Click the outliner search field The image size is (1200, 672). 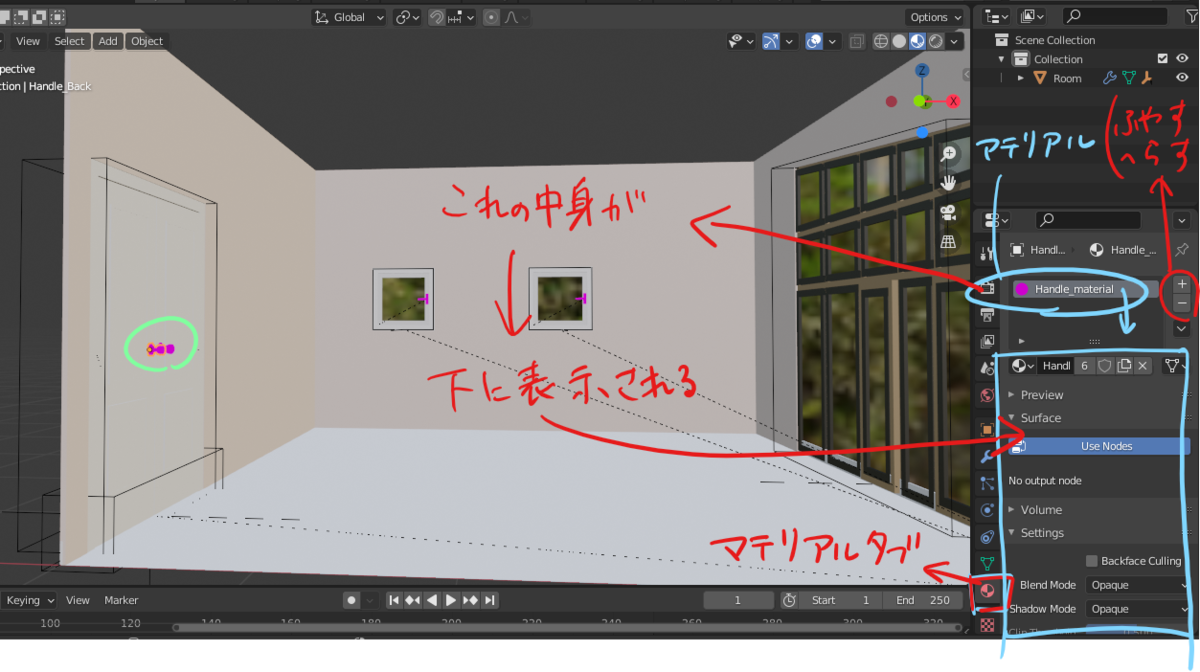pos(1114,16)
